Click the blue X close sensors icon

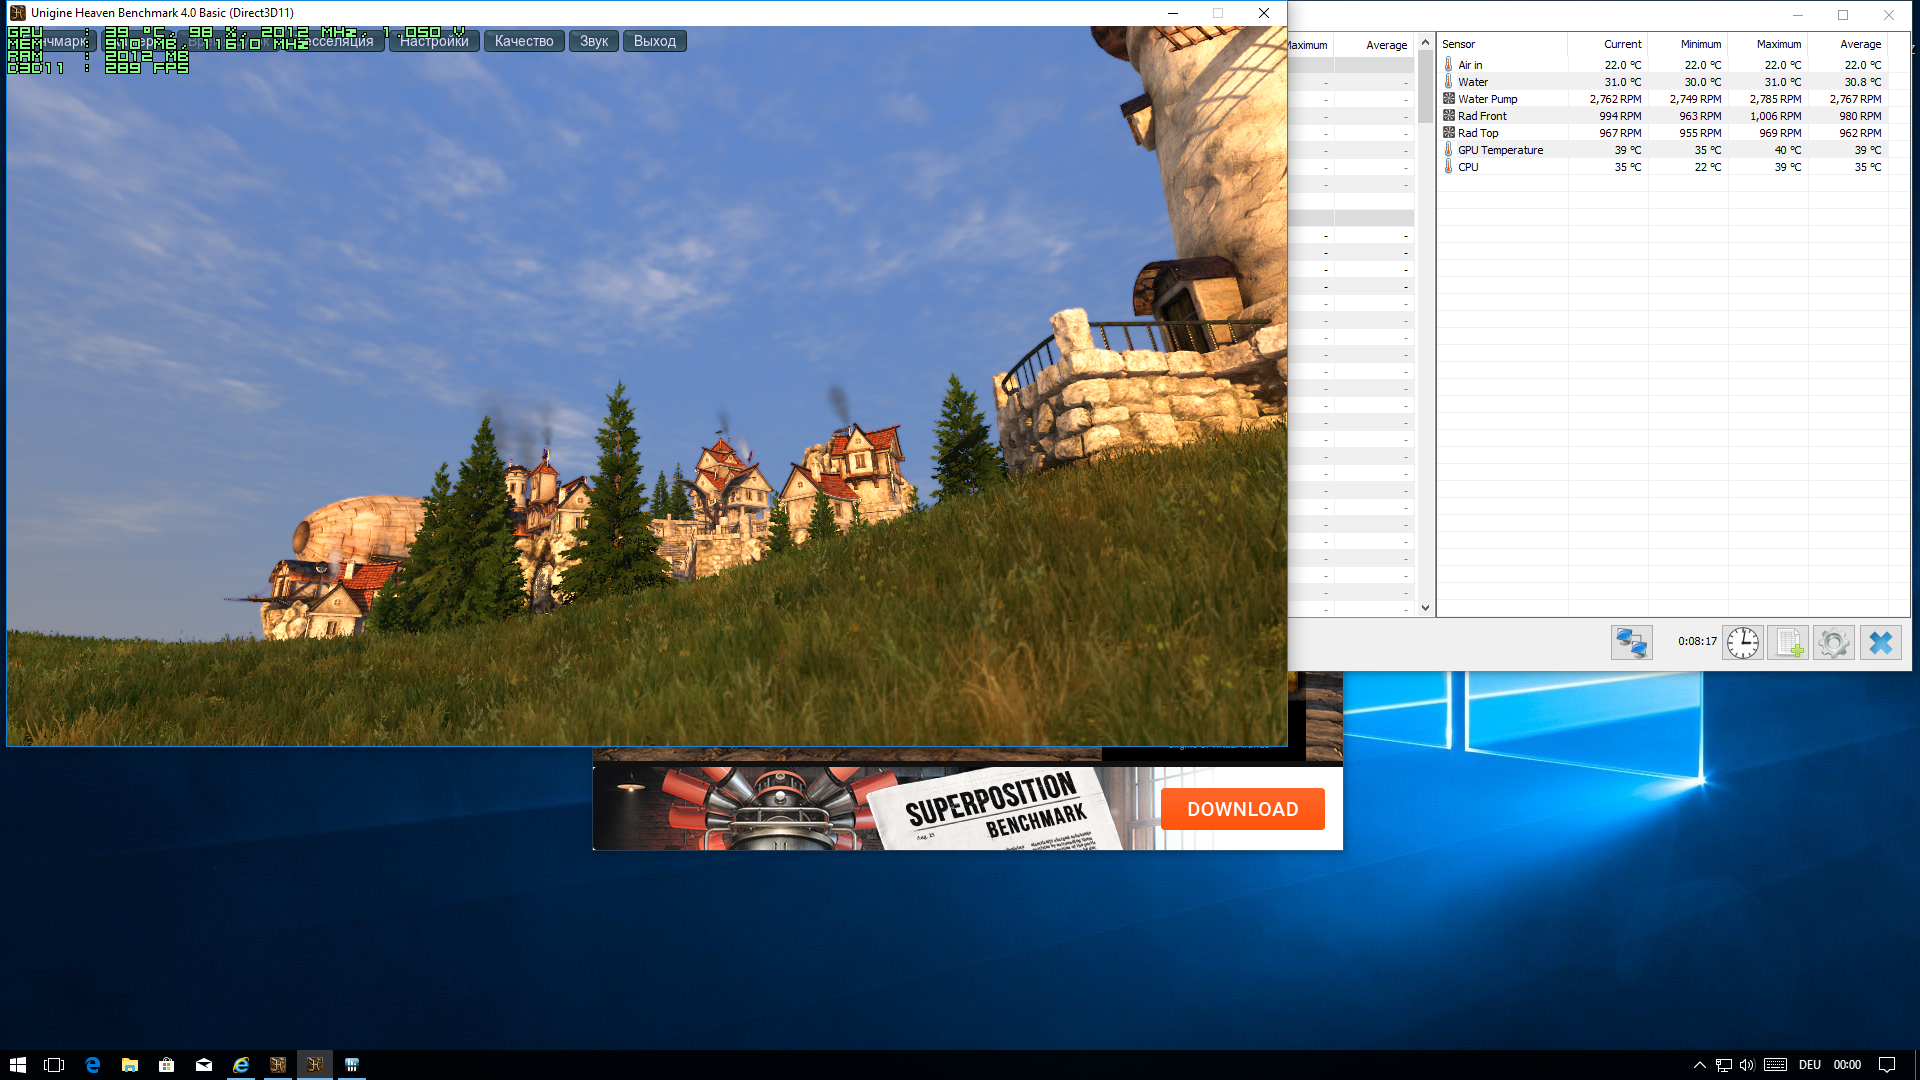click(x=1880, y=642)
